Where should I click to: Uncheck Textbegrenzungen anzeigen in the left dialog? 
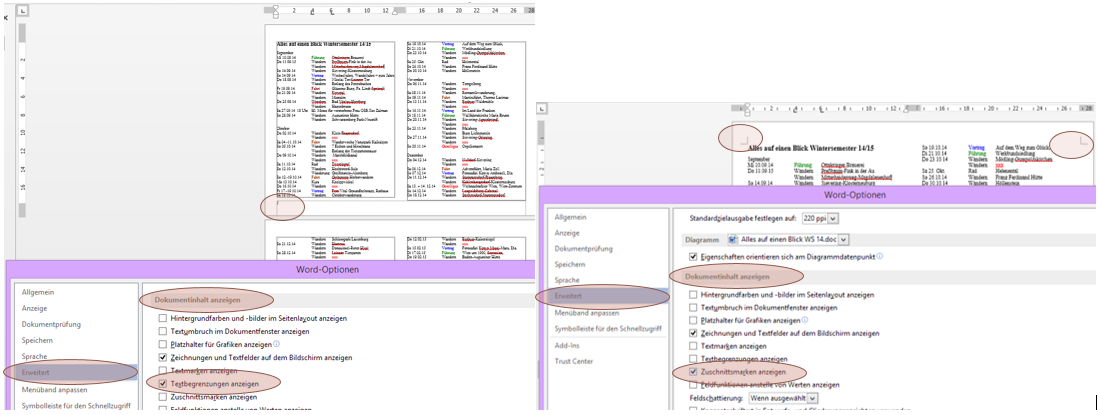(x=163, y=383)
